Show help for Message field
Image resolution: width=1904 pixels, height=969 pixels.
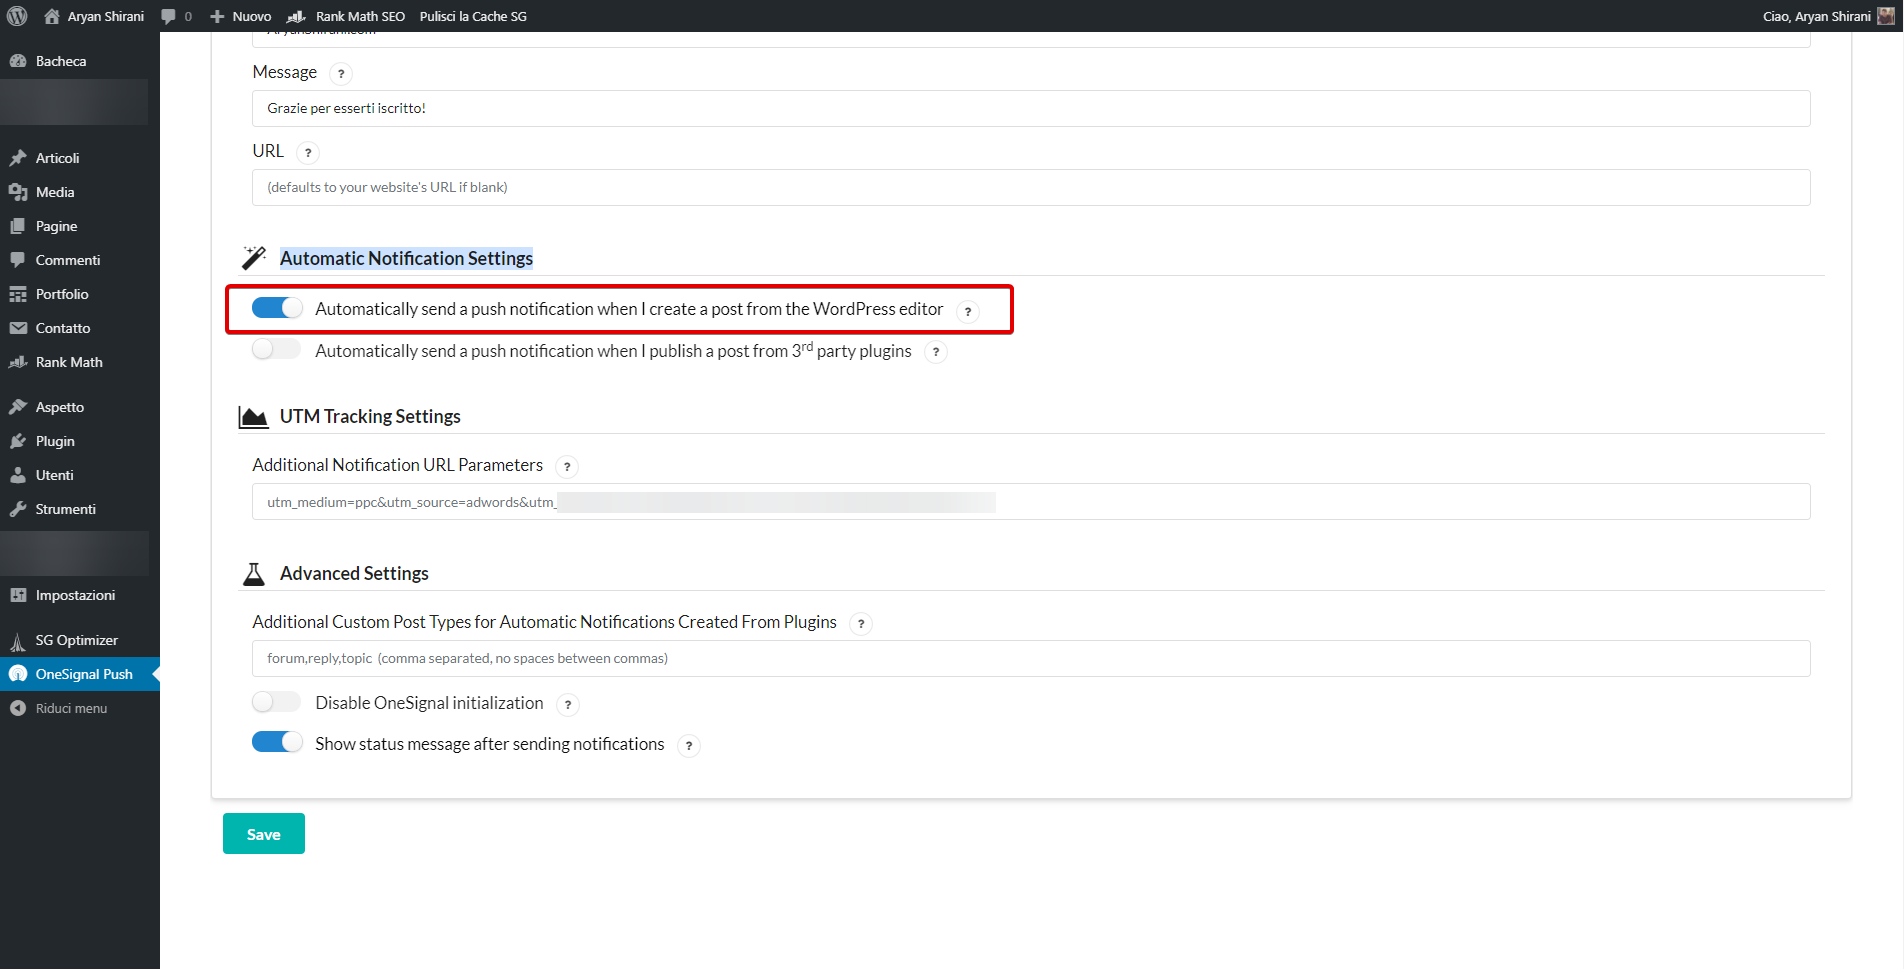click(x=341, y=74)
